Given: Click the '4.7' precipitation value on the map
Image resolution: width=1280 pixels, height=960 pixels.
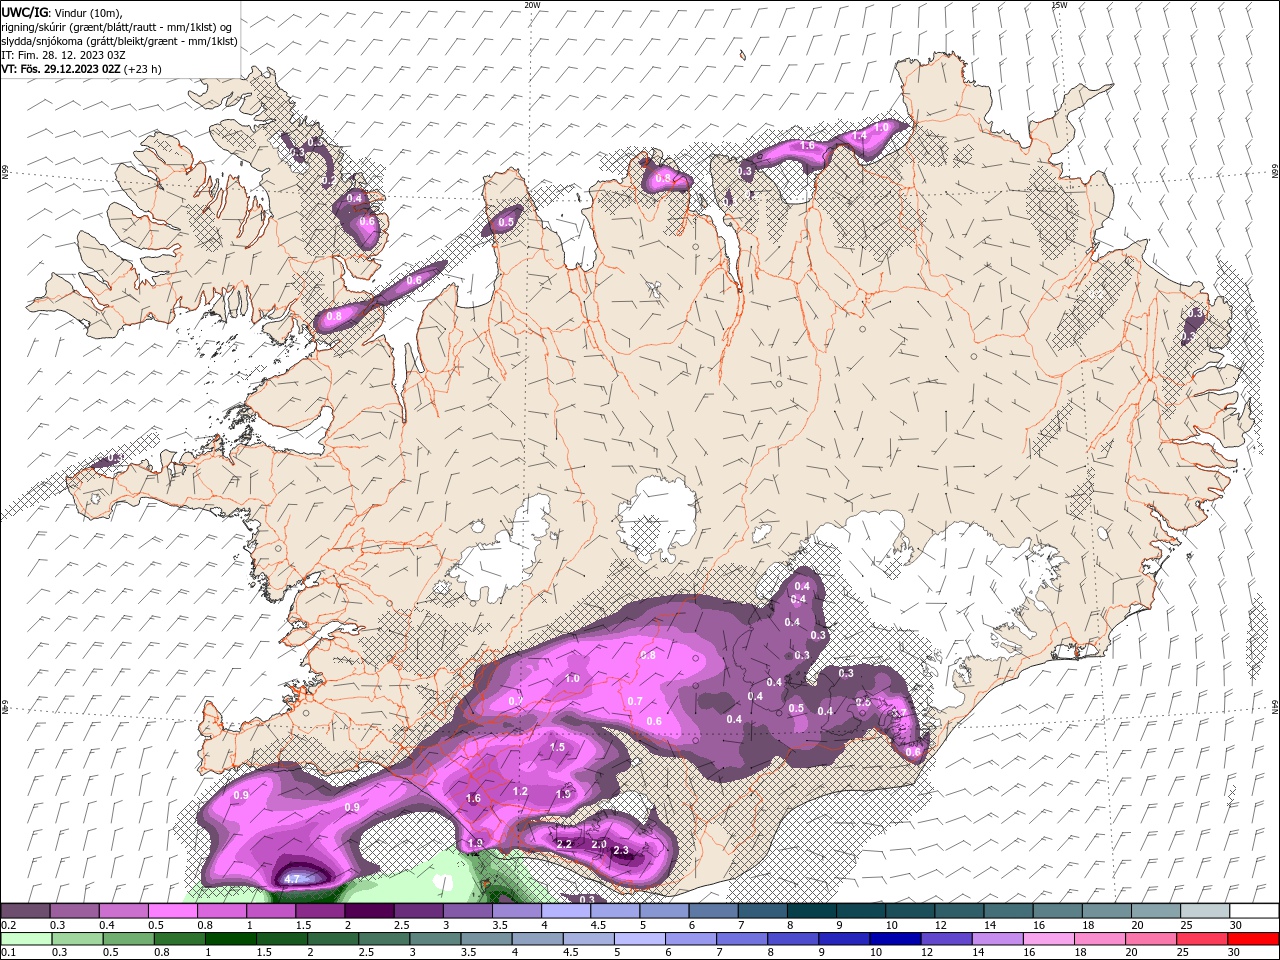Looking at the screenshot, I should pyautogui.click(x=293, y=879).
